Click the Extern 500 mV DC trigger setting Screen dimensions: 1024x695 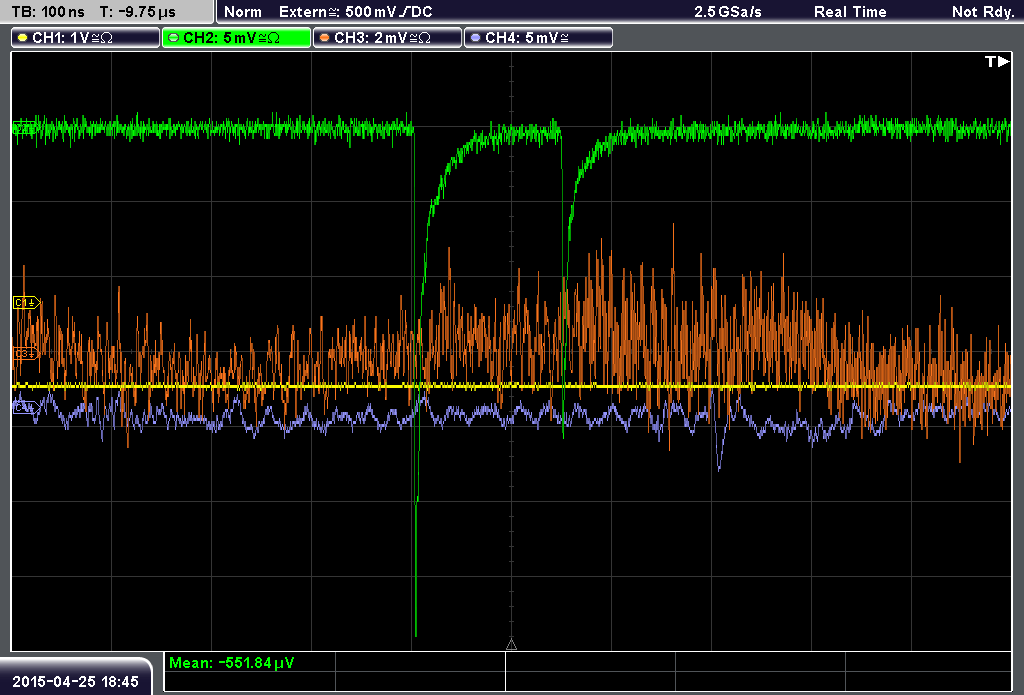[355, 12]
